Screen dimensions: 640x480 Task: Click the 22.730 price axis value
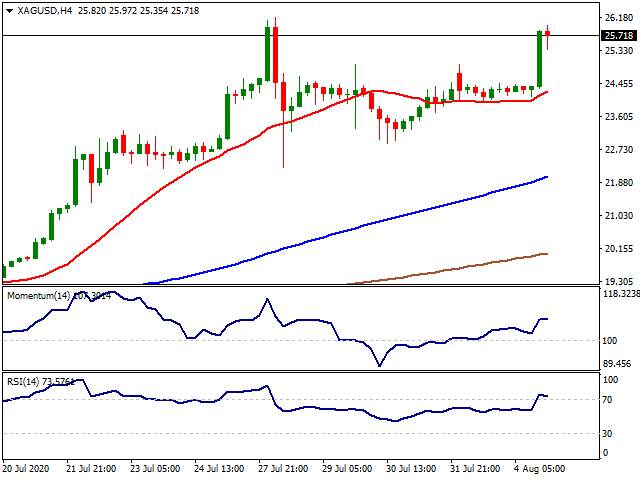(x=619, y=150)
